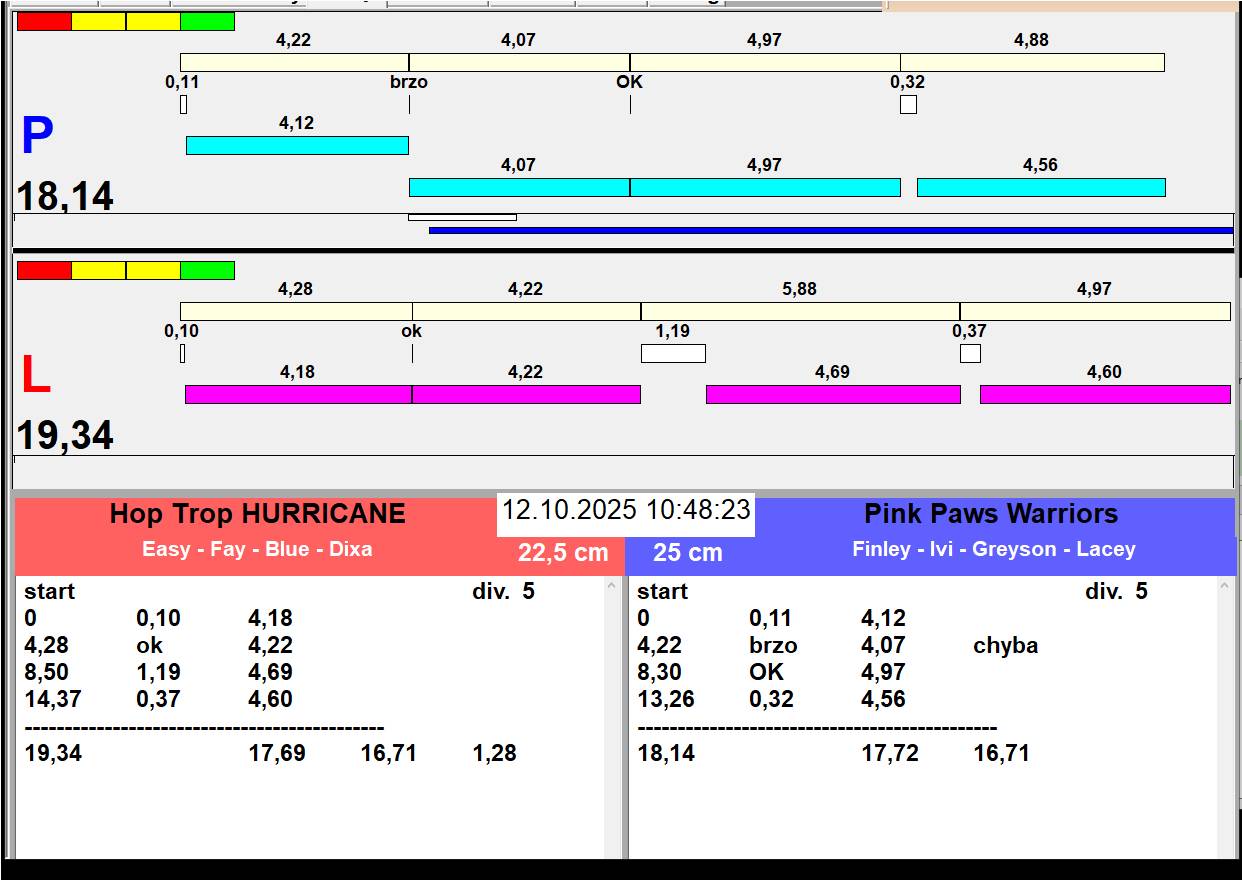The width and height of the screenshot is (1242, 880).
Task: Click the magenta 4,60 run bar
Action: click(1104, 395)
